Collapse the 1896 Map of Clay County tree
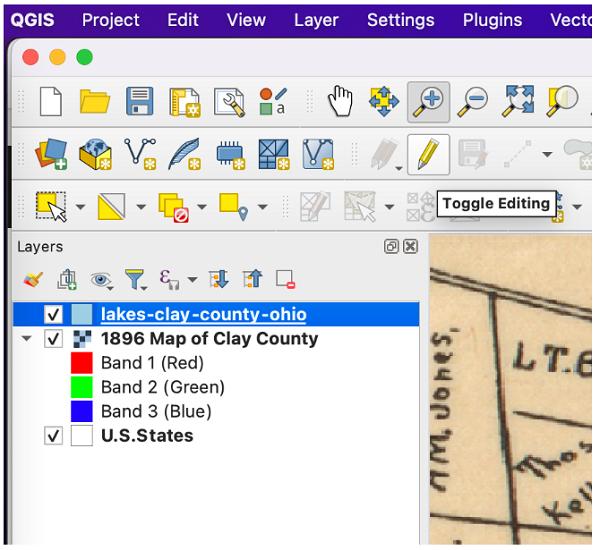 click(x=27, y=338)
